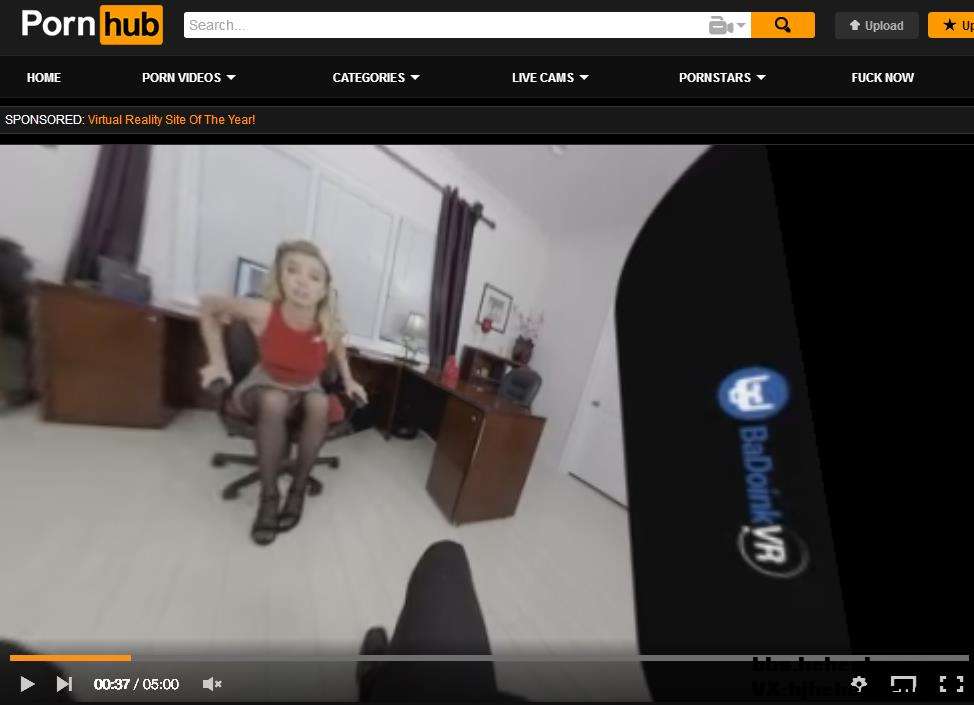
Task: Expand the Categories dropdown menu
Action: click(x=376, y=77)
